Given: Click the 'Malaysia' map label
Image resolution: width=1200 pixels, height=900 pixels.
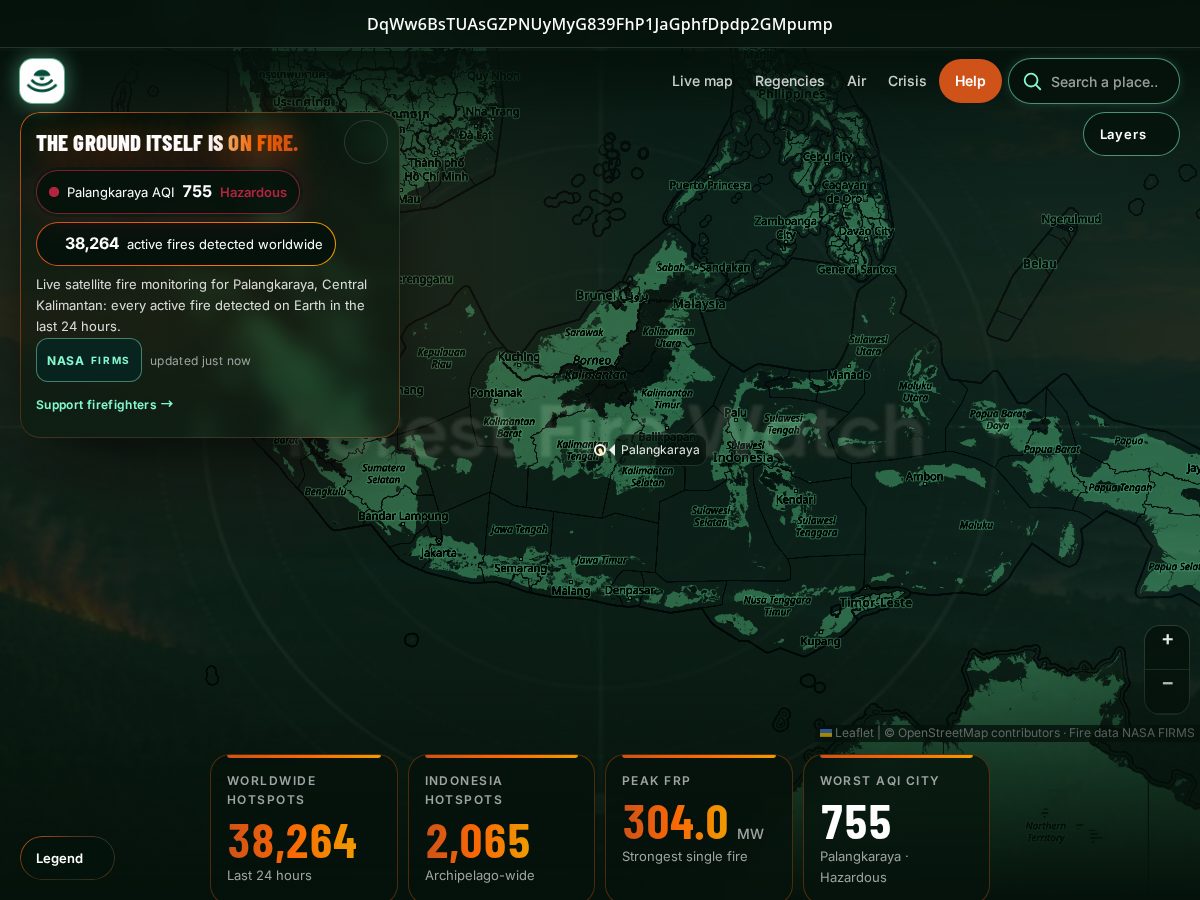Looking at the screenshot, I should pos(699,303).
